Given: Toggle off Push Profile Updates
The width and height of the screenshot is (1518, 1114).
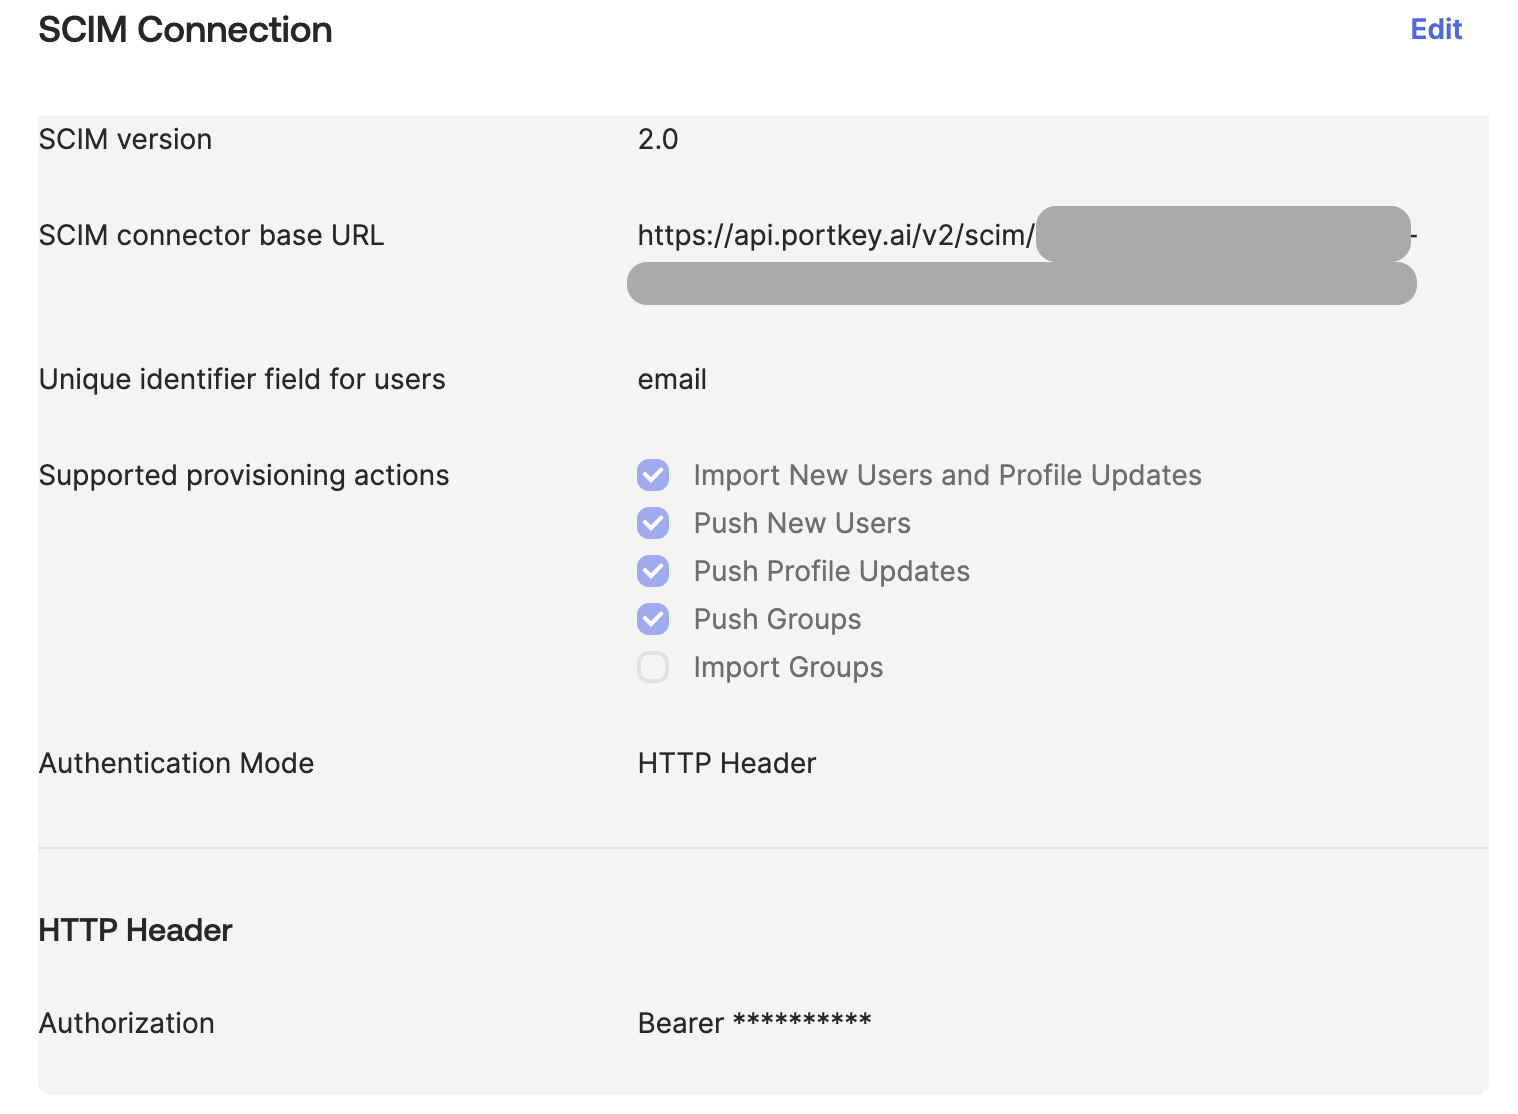Looking at the screenshot, I should pyautogui.click(x=652, y=571).
